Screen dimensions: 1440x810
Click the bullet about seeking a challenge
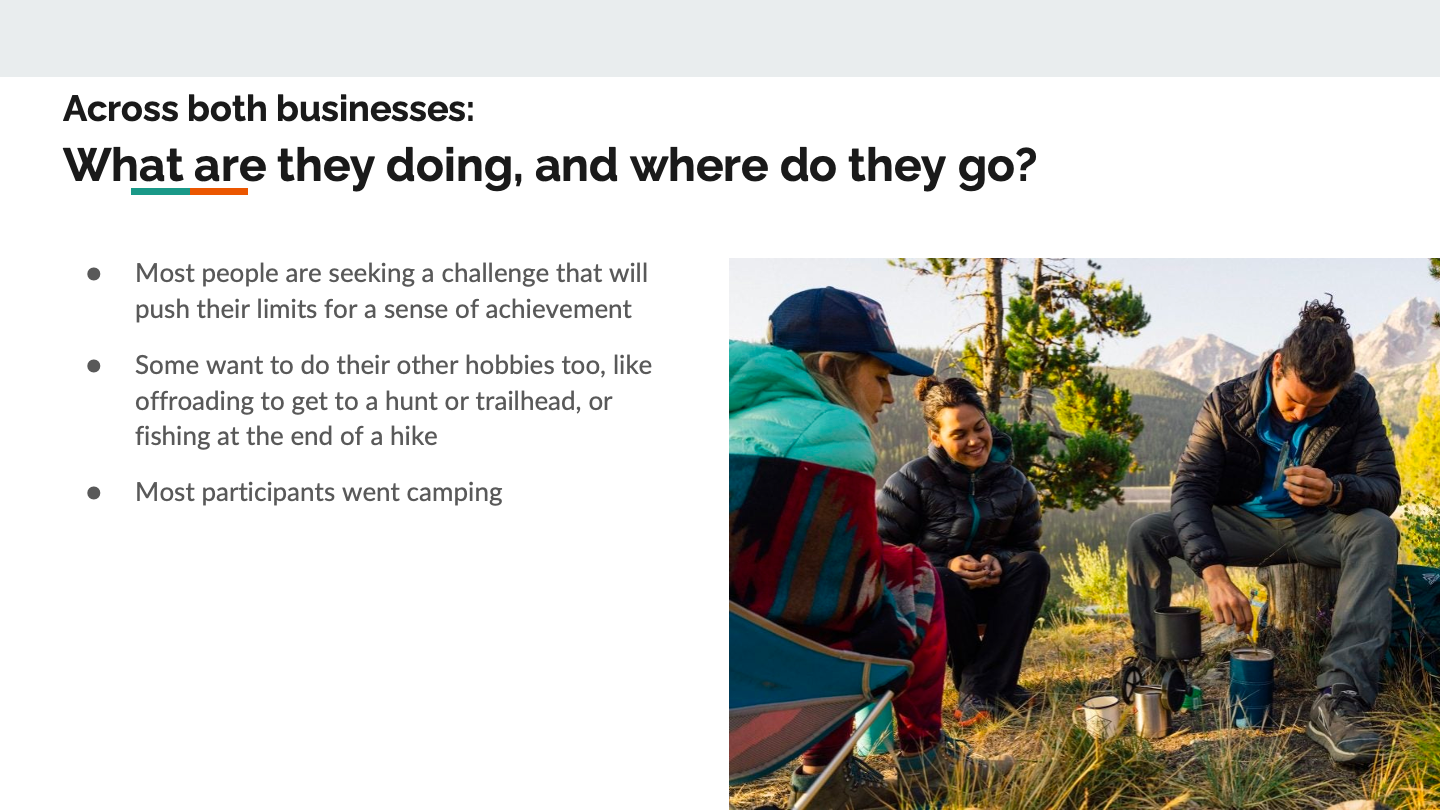point(392,291)
